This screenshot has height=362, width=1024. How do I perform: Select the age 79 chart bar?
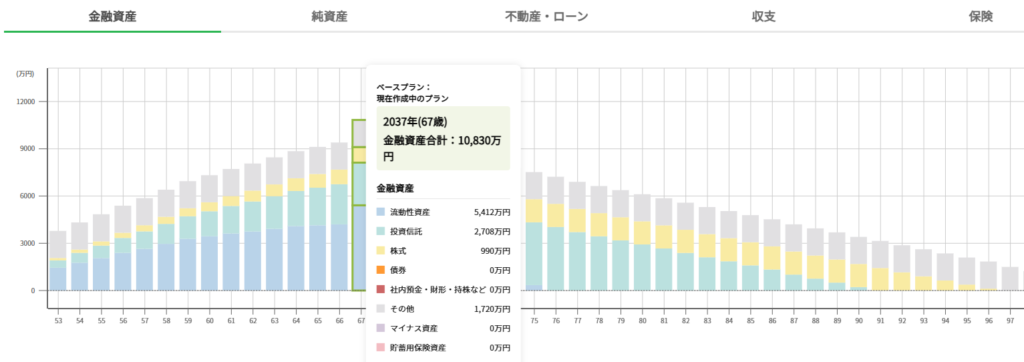(x=620, y=240)
